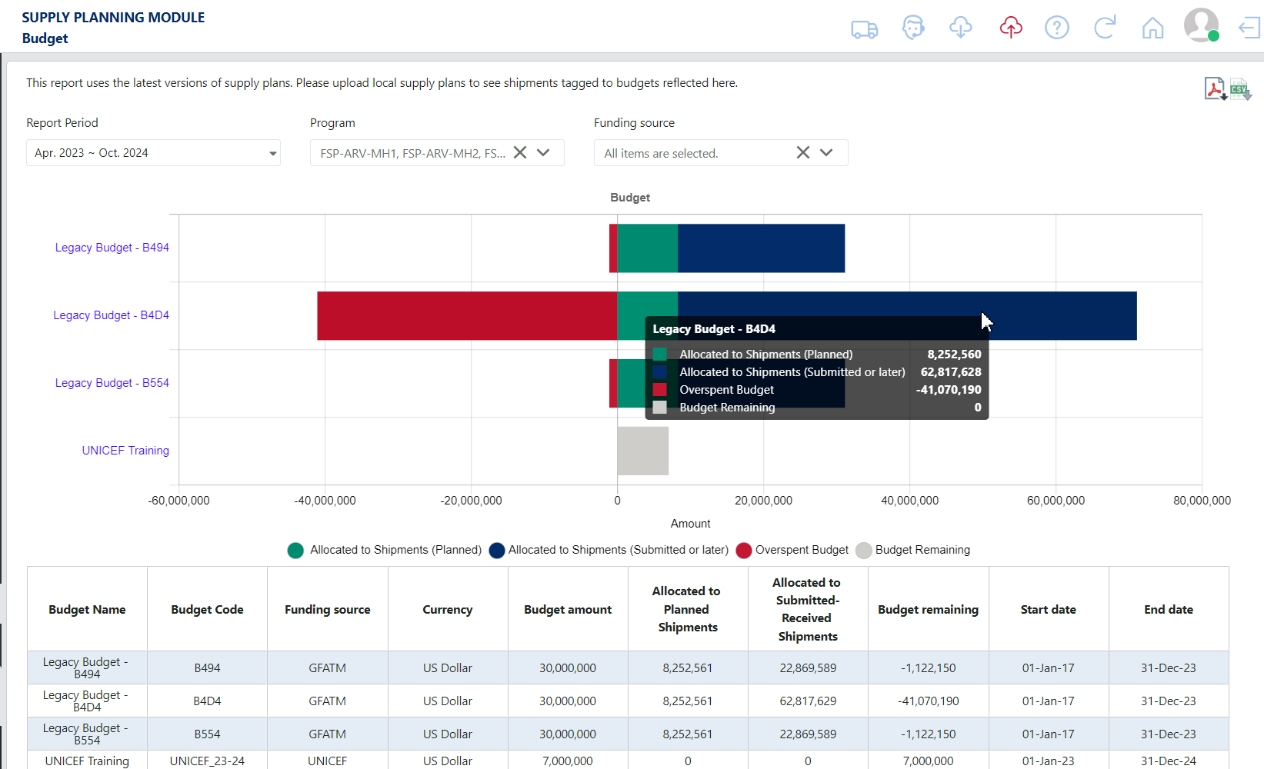1264x769 pixels.
Task: Open the user profile avatar
Action: point(1201,25)
